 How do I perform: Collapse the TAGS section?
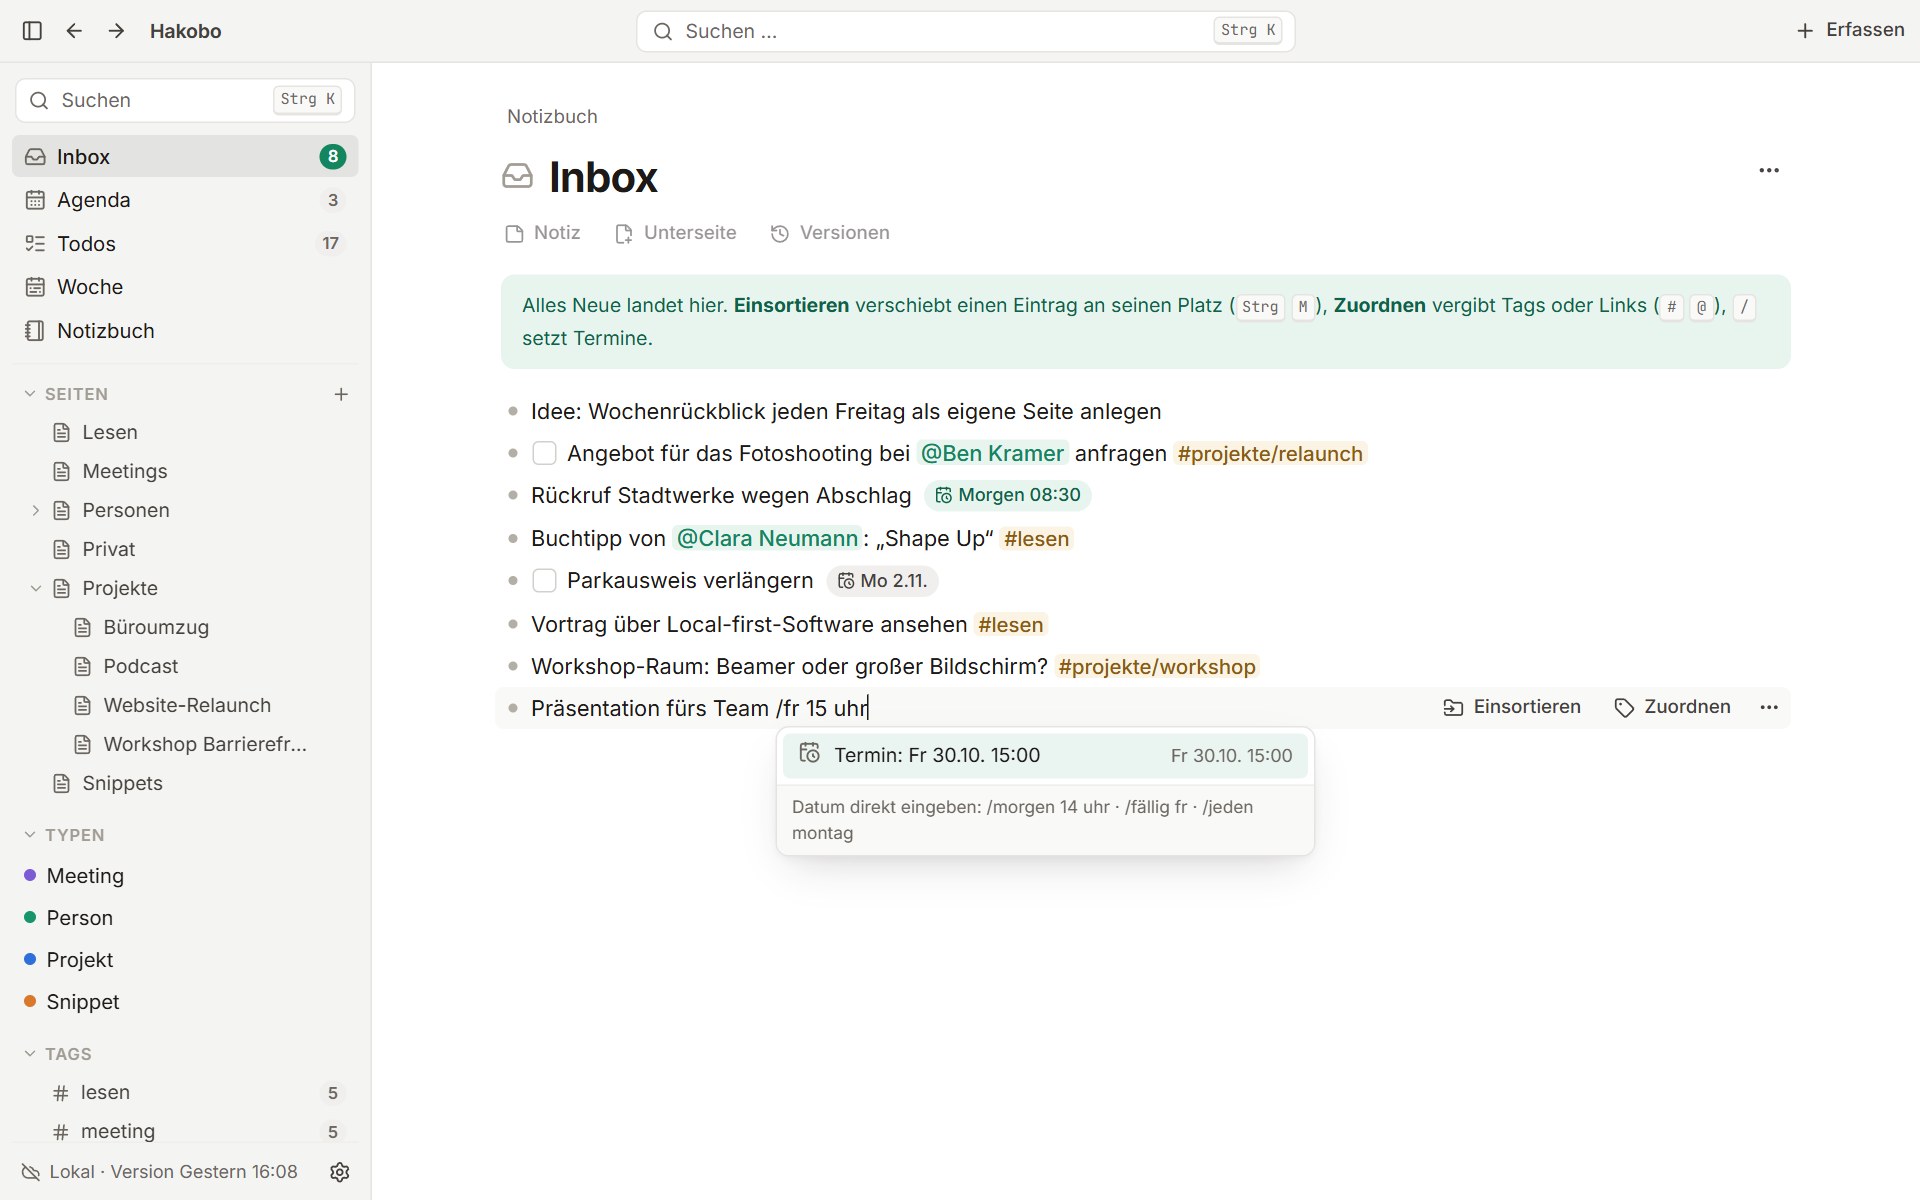point(30,1053)
